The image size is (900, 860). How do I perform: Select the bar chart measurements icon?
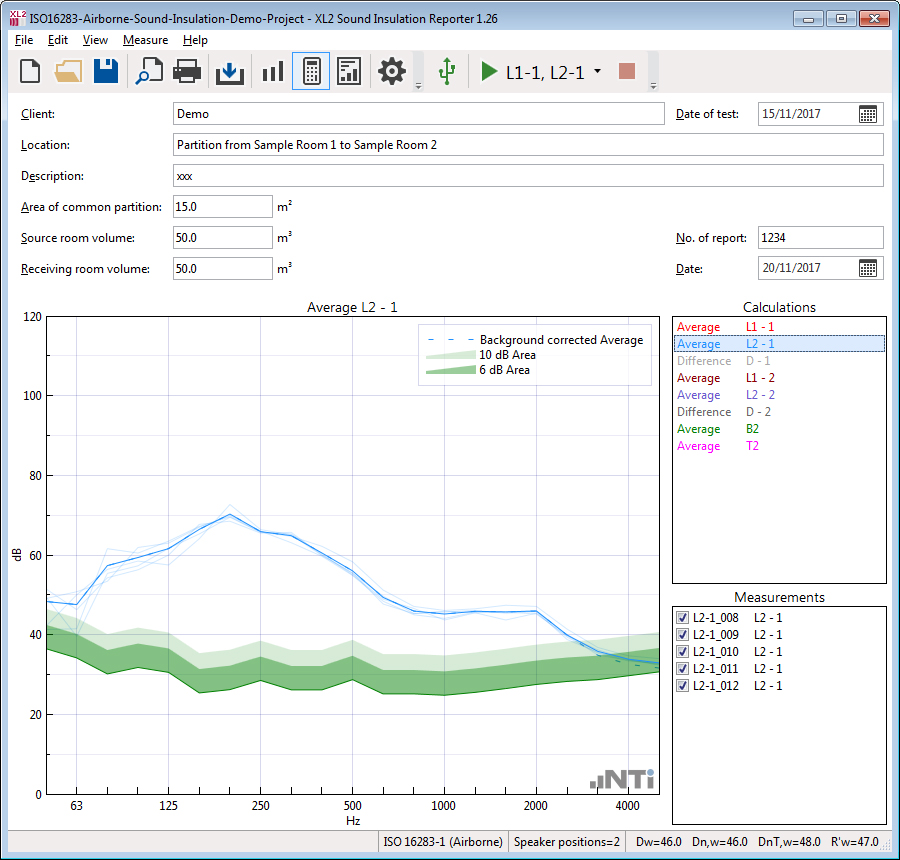point(272,71)
